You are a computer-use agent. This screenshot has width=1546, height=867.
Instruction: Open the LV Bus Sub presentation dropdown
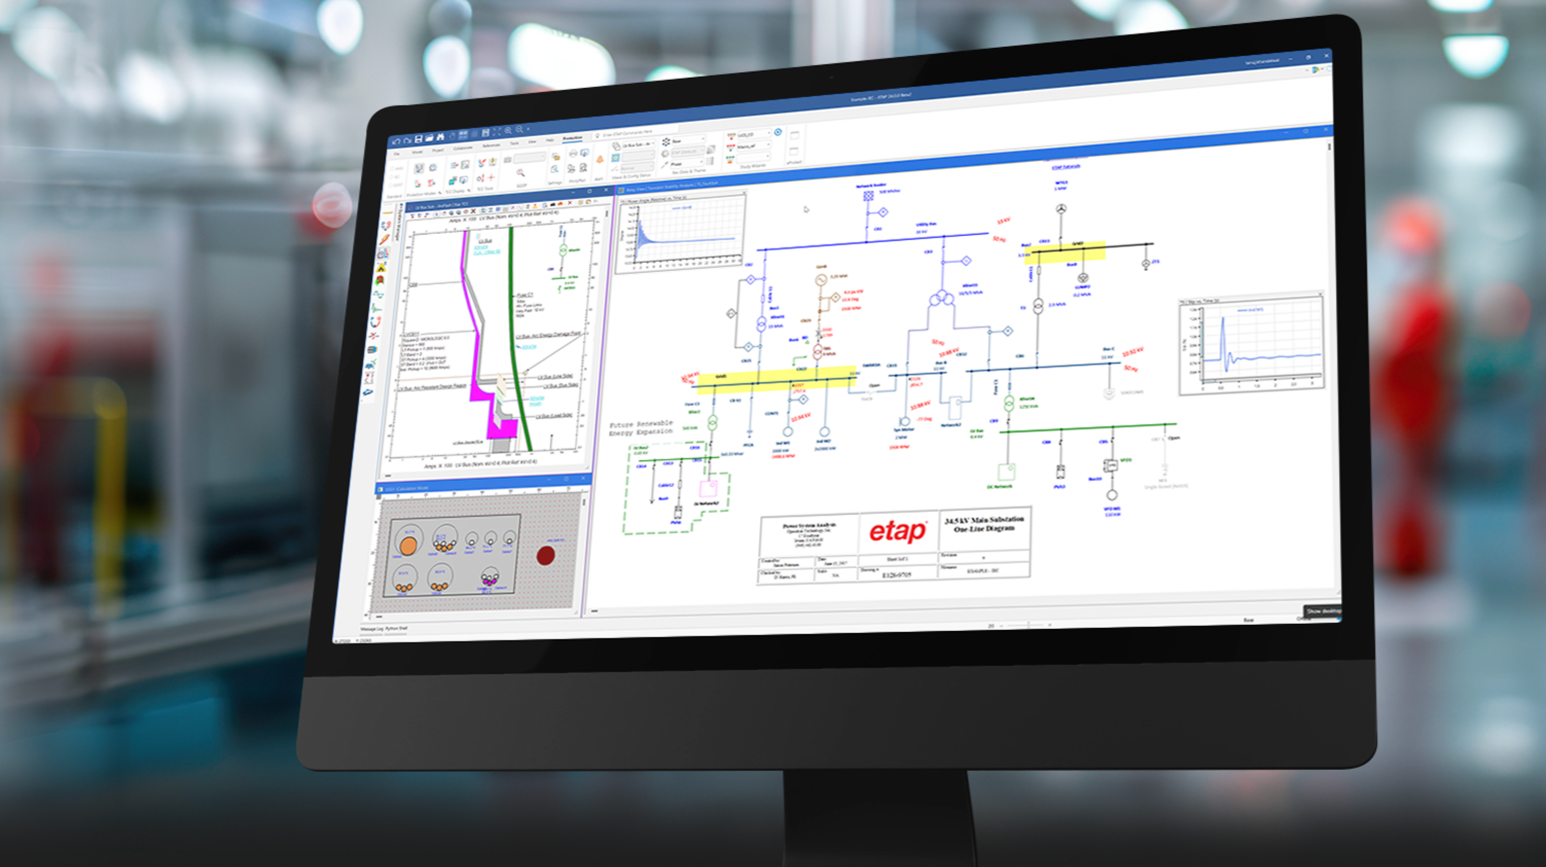[638, 144]
